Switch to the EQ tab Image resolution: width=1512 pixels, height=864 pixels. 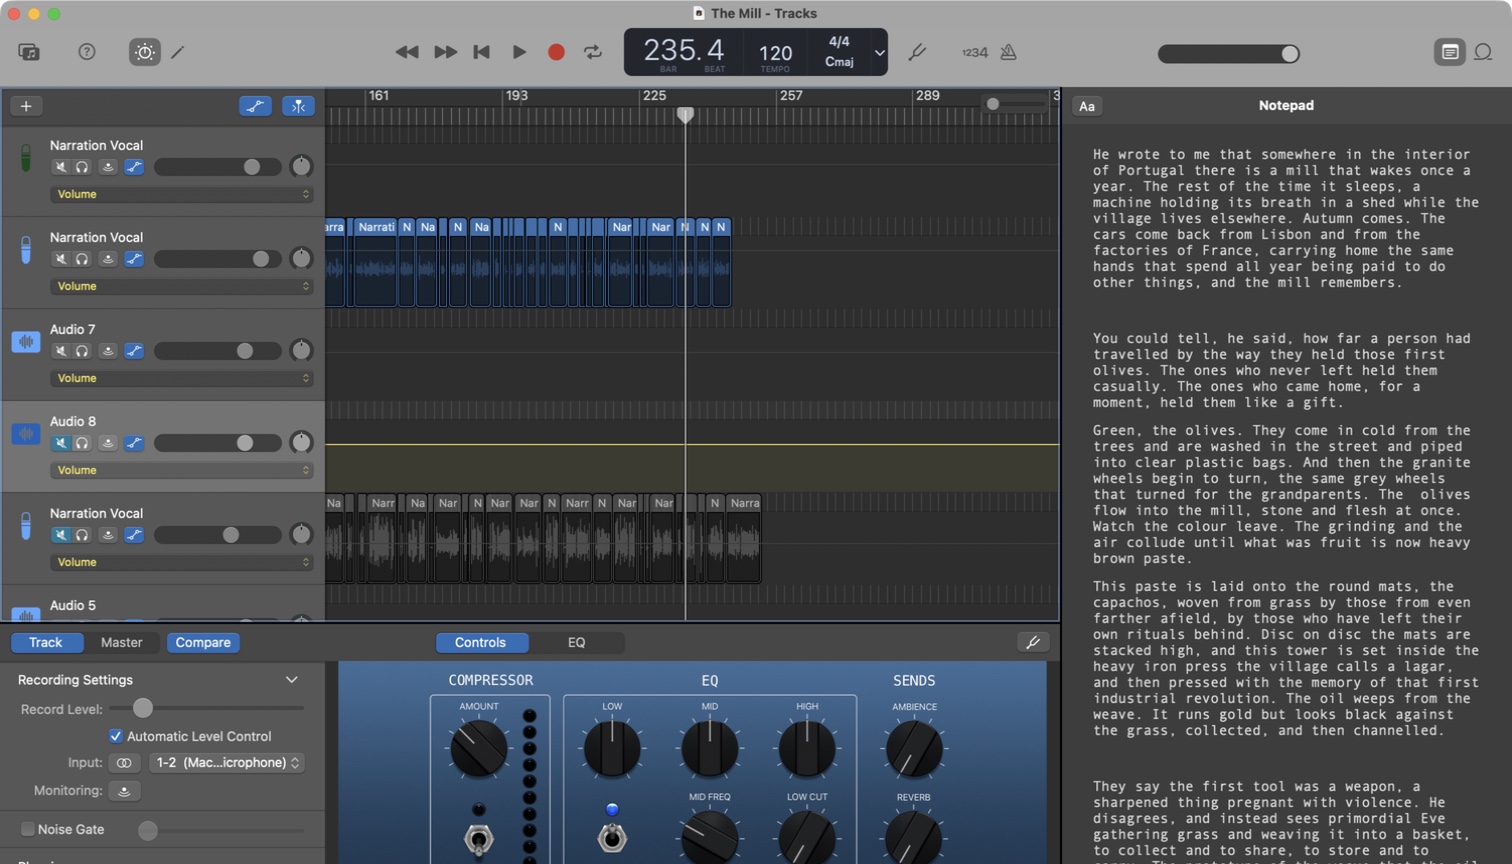(x=576, y=643)
